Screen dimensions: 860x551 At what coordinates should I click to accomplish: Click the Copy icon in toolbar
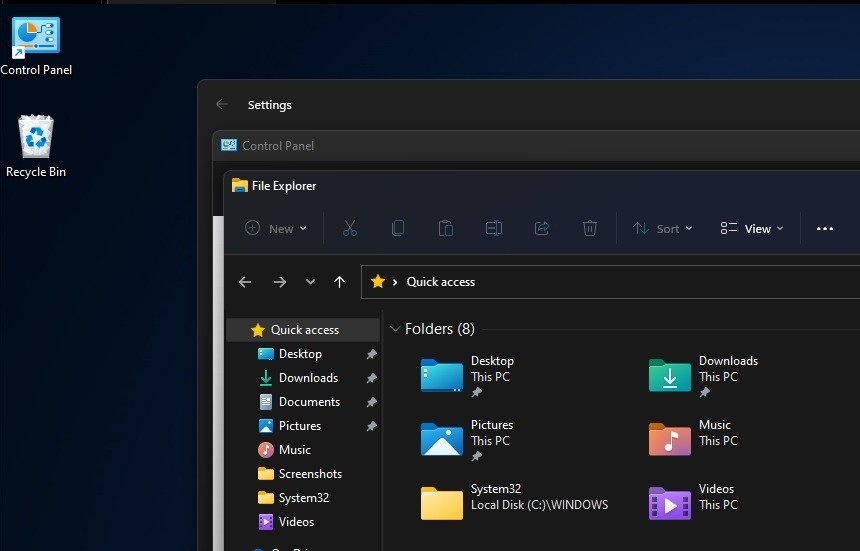click(397, 228)
